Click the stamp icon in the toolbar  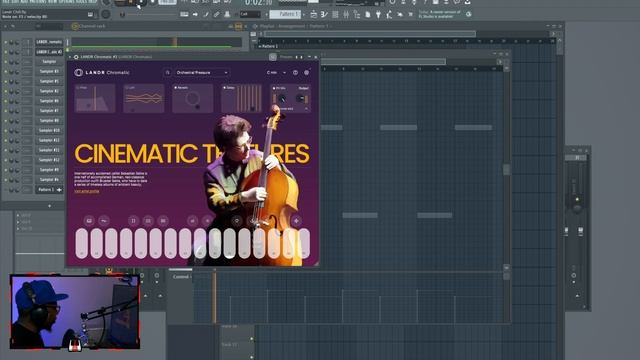(227, 14)
